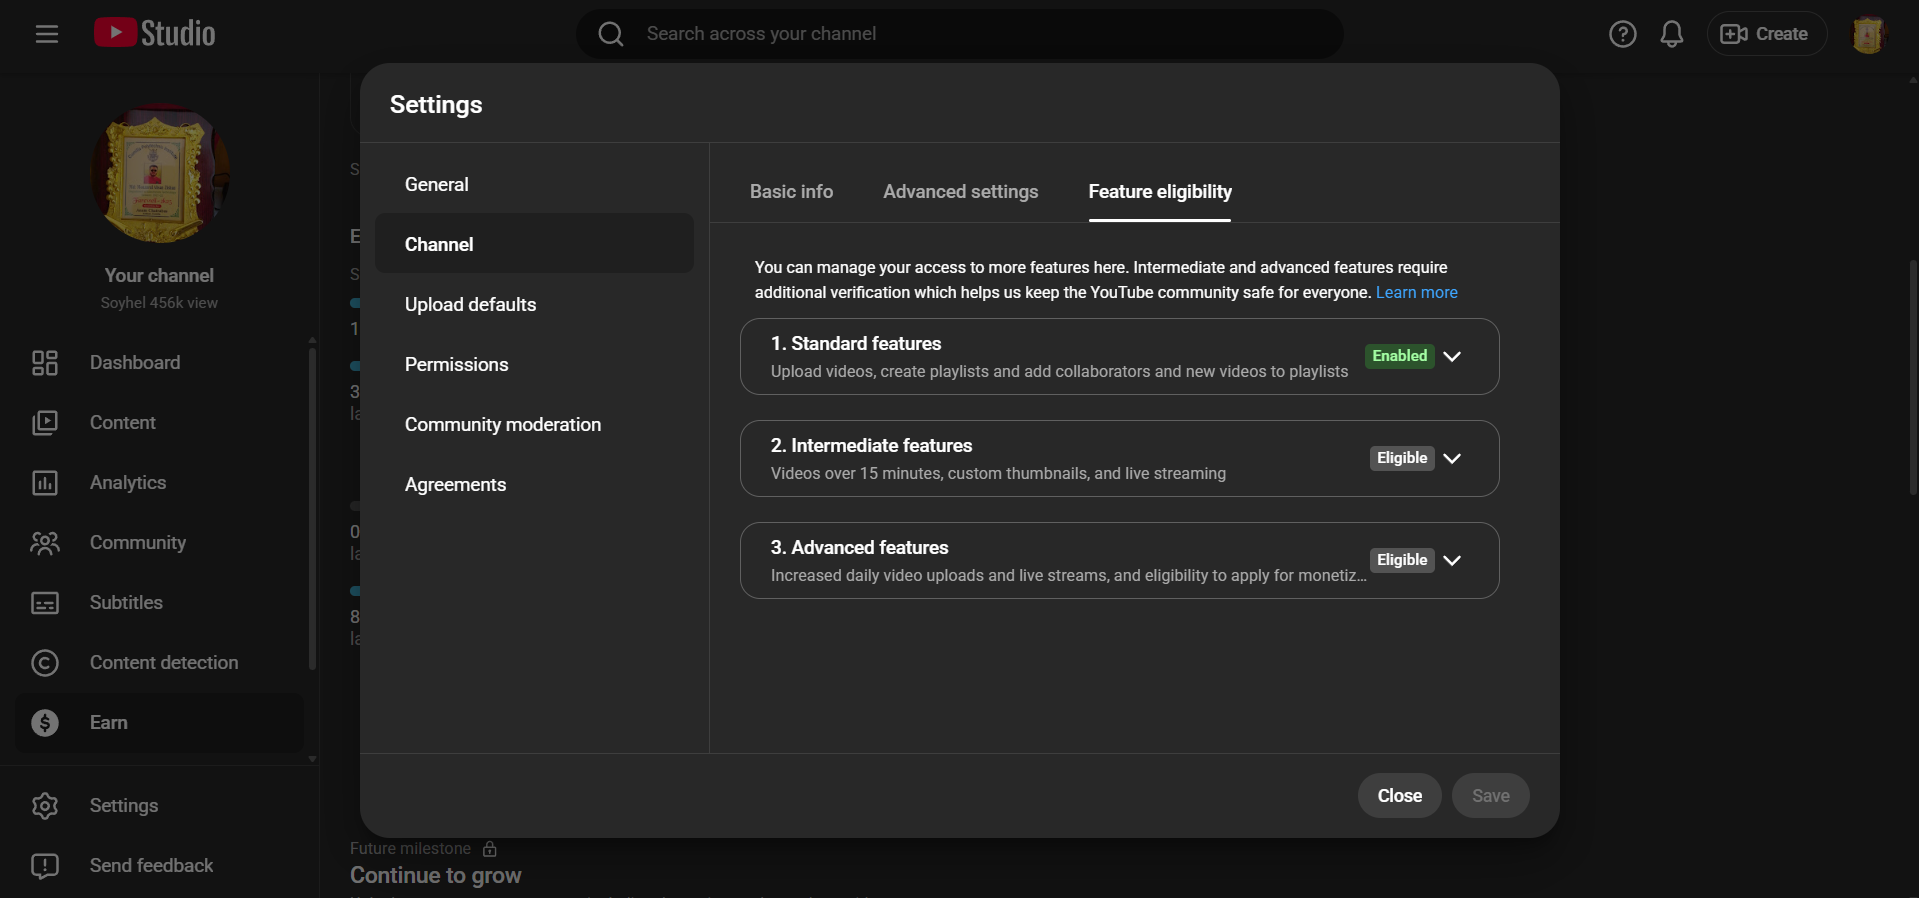Expand the Standard features section
Viewport: 1919px width, 898px height.
(1452, 357)
